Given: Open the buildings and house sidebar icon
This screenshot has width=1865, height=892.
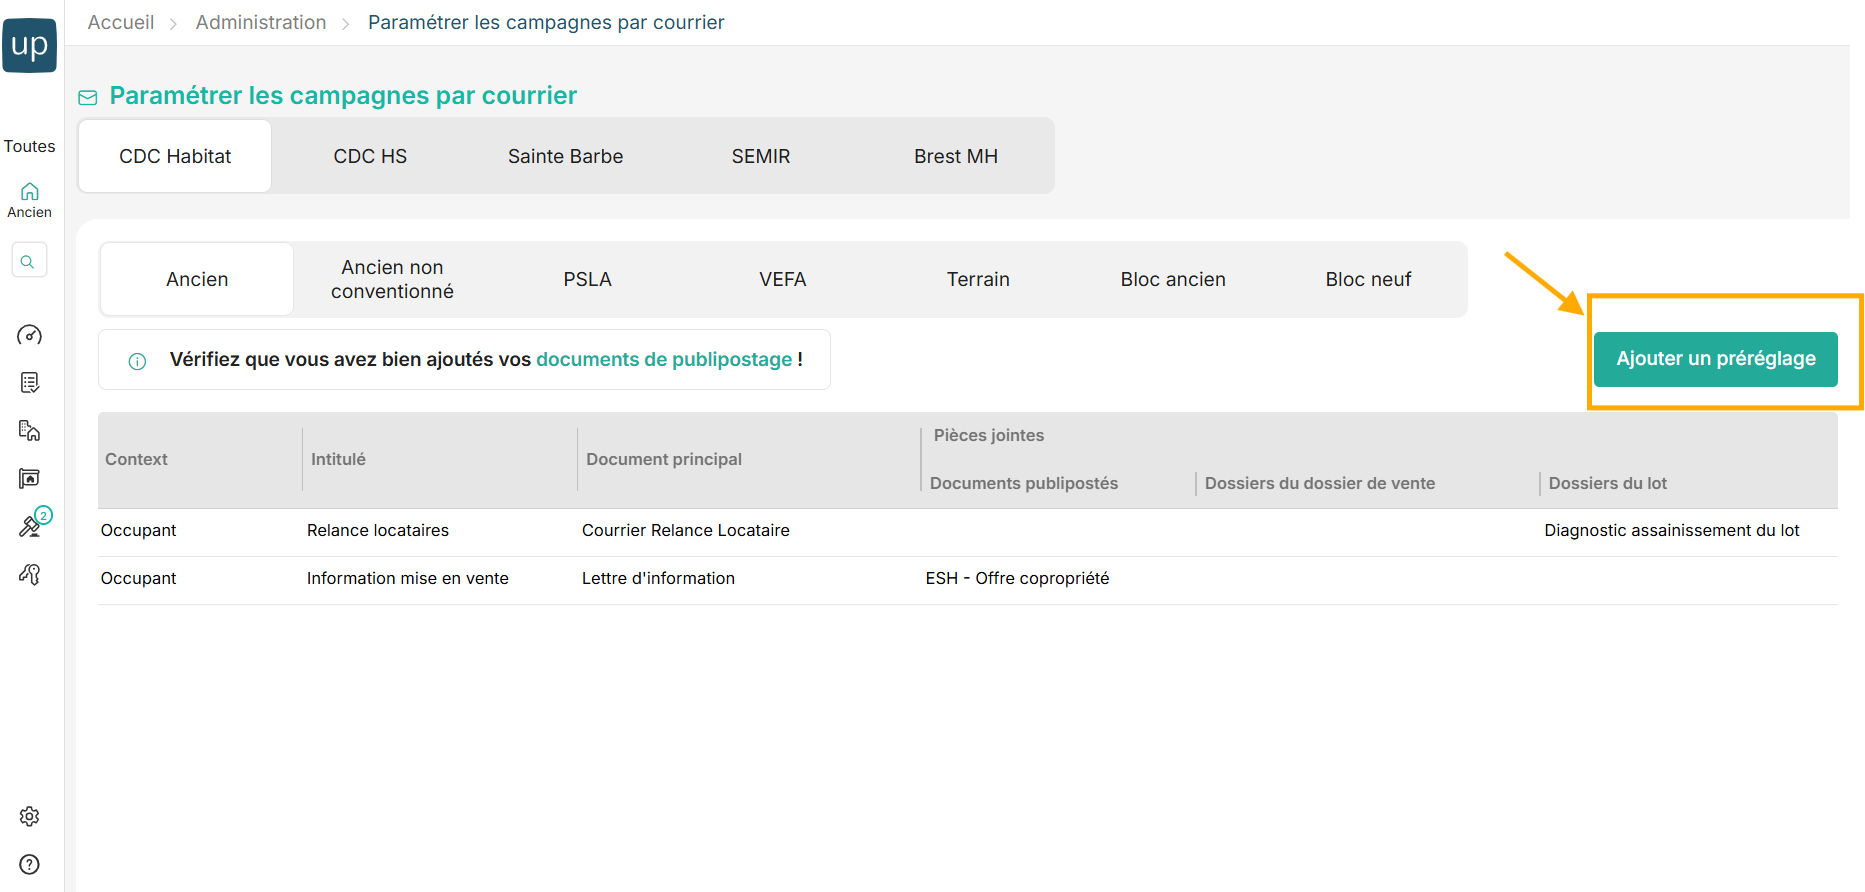Looking at the screenshot, I should point(30,431).
